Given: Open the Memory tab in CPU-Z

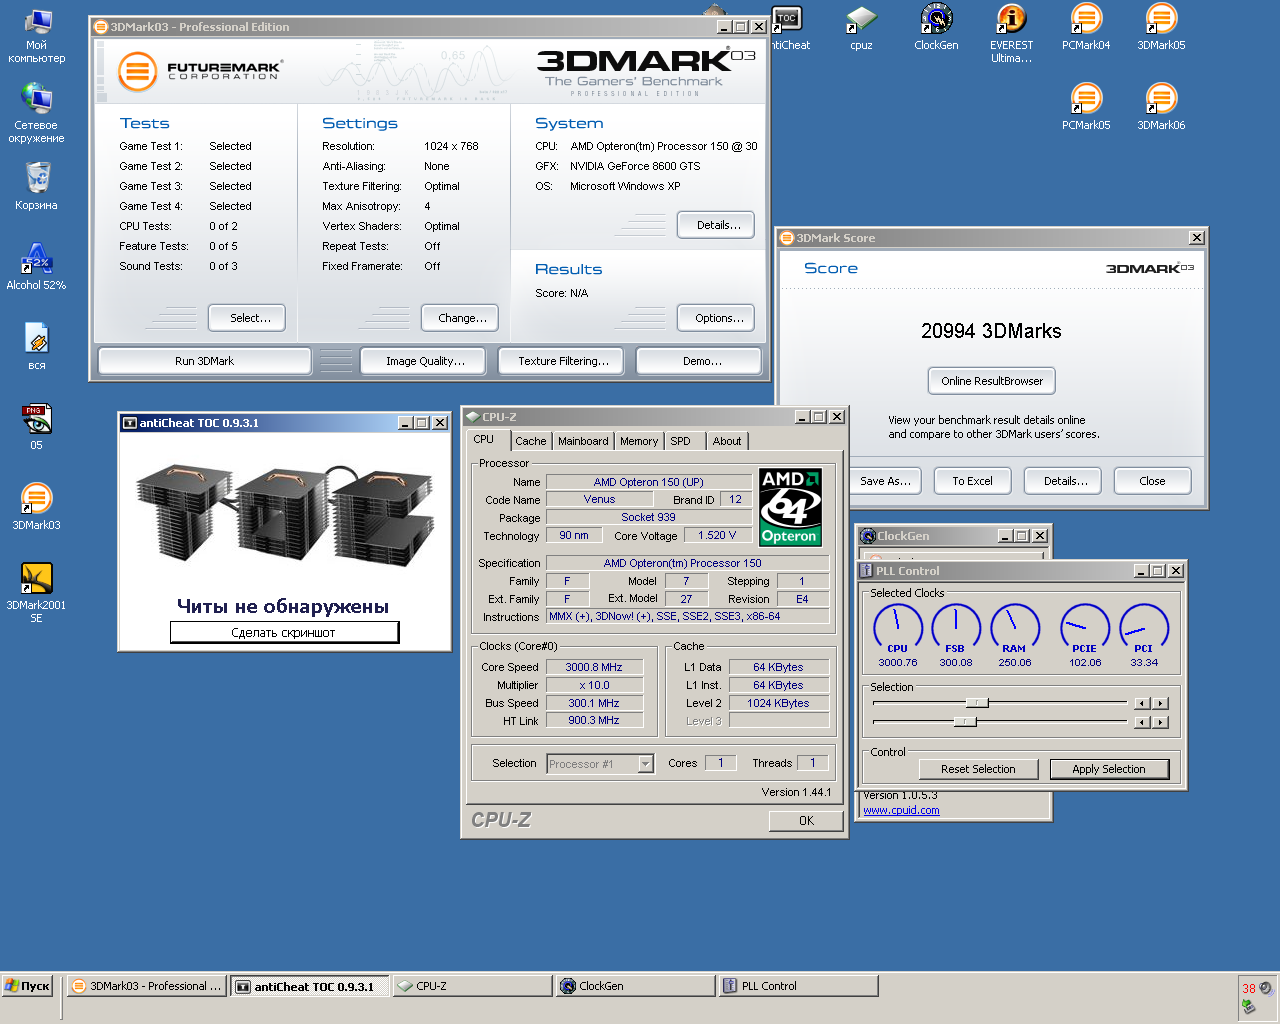Looking at the screenshot, I should [639, 441].
